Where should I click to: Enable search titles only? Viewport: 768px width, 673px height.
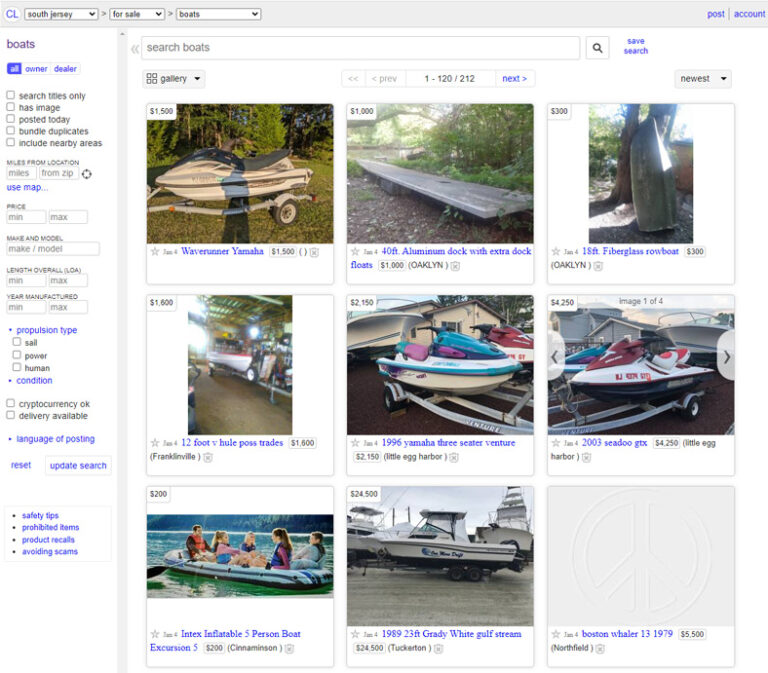(10, 95)
